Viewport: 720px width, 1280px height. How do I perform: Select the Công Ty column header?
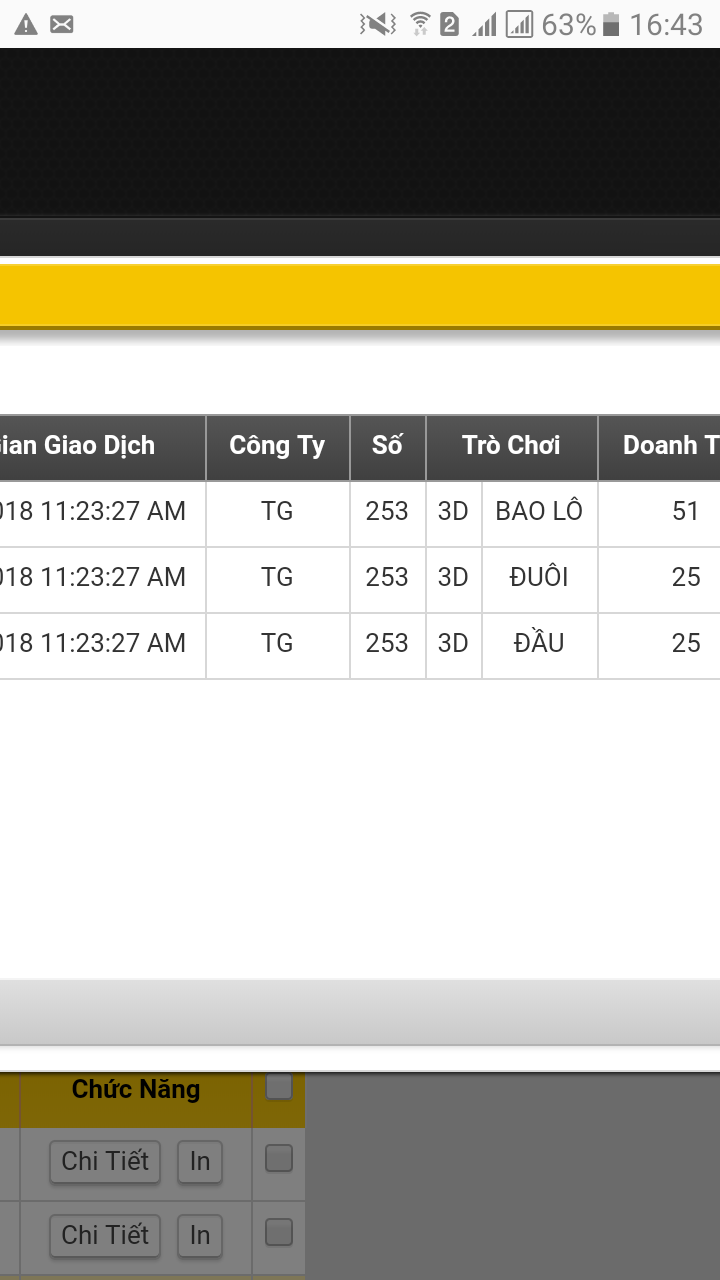(x=278, y=446)
